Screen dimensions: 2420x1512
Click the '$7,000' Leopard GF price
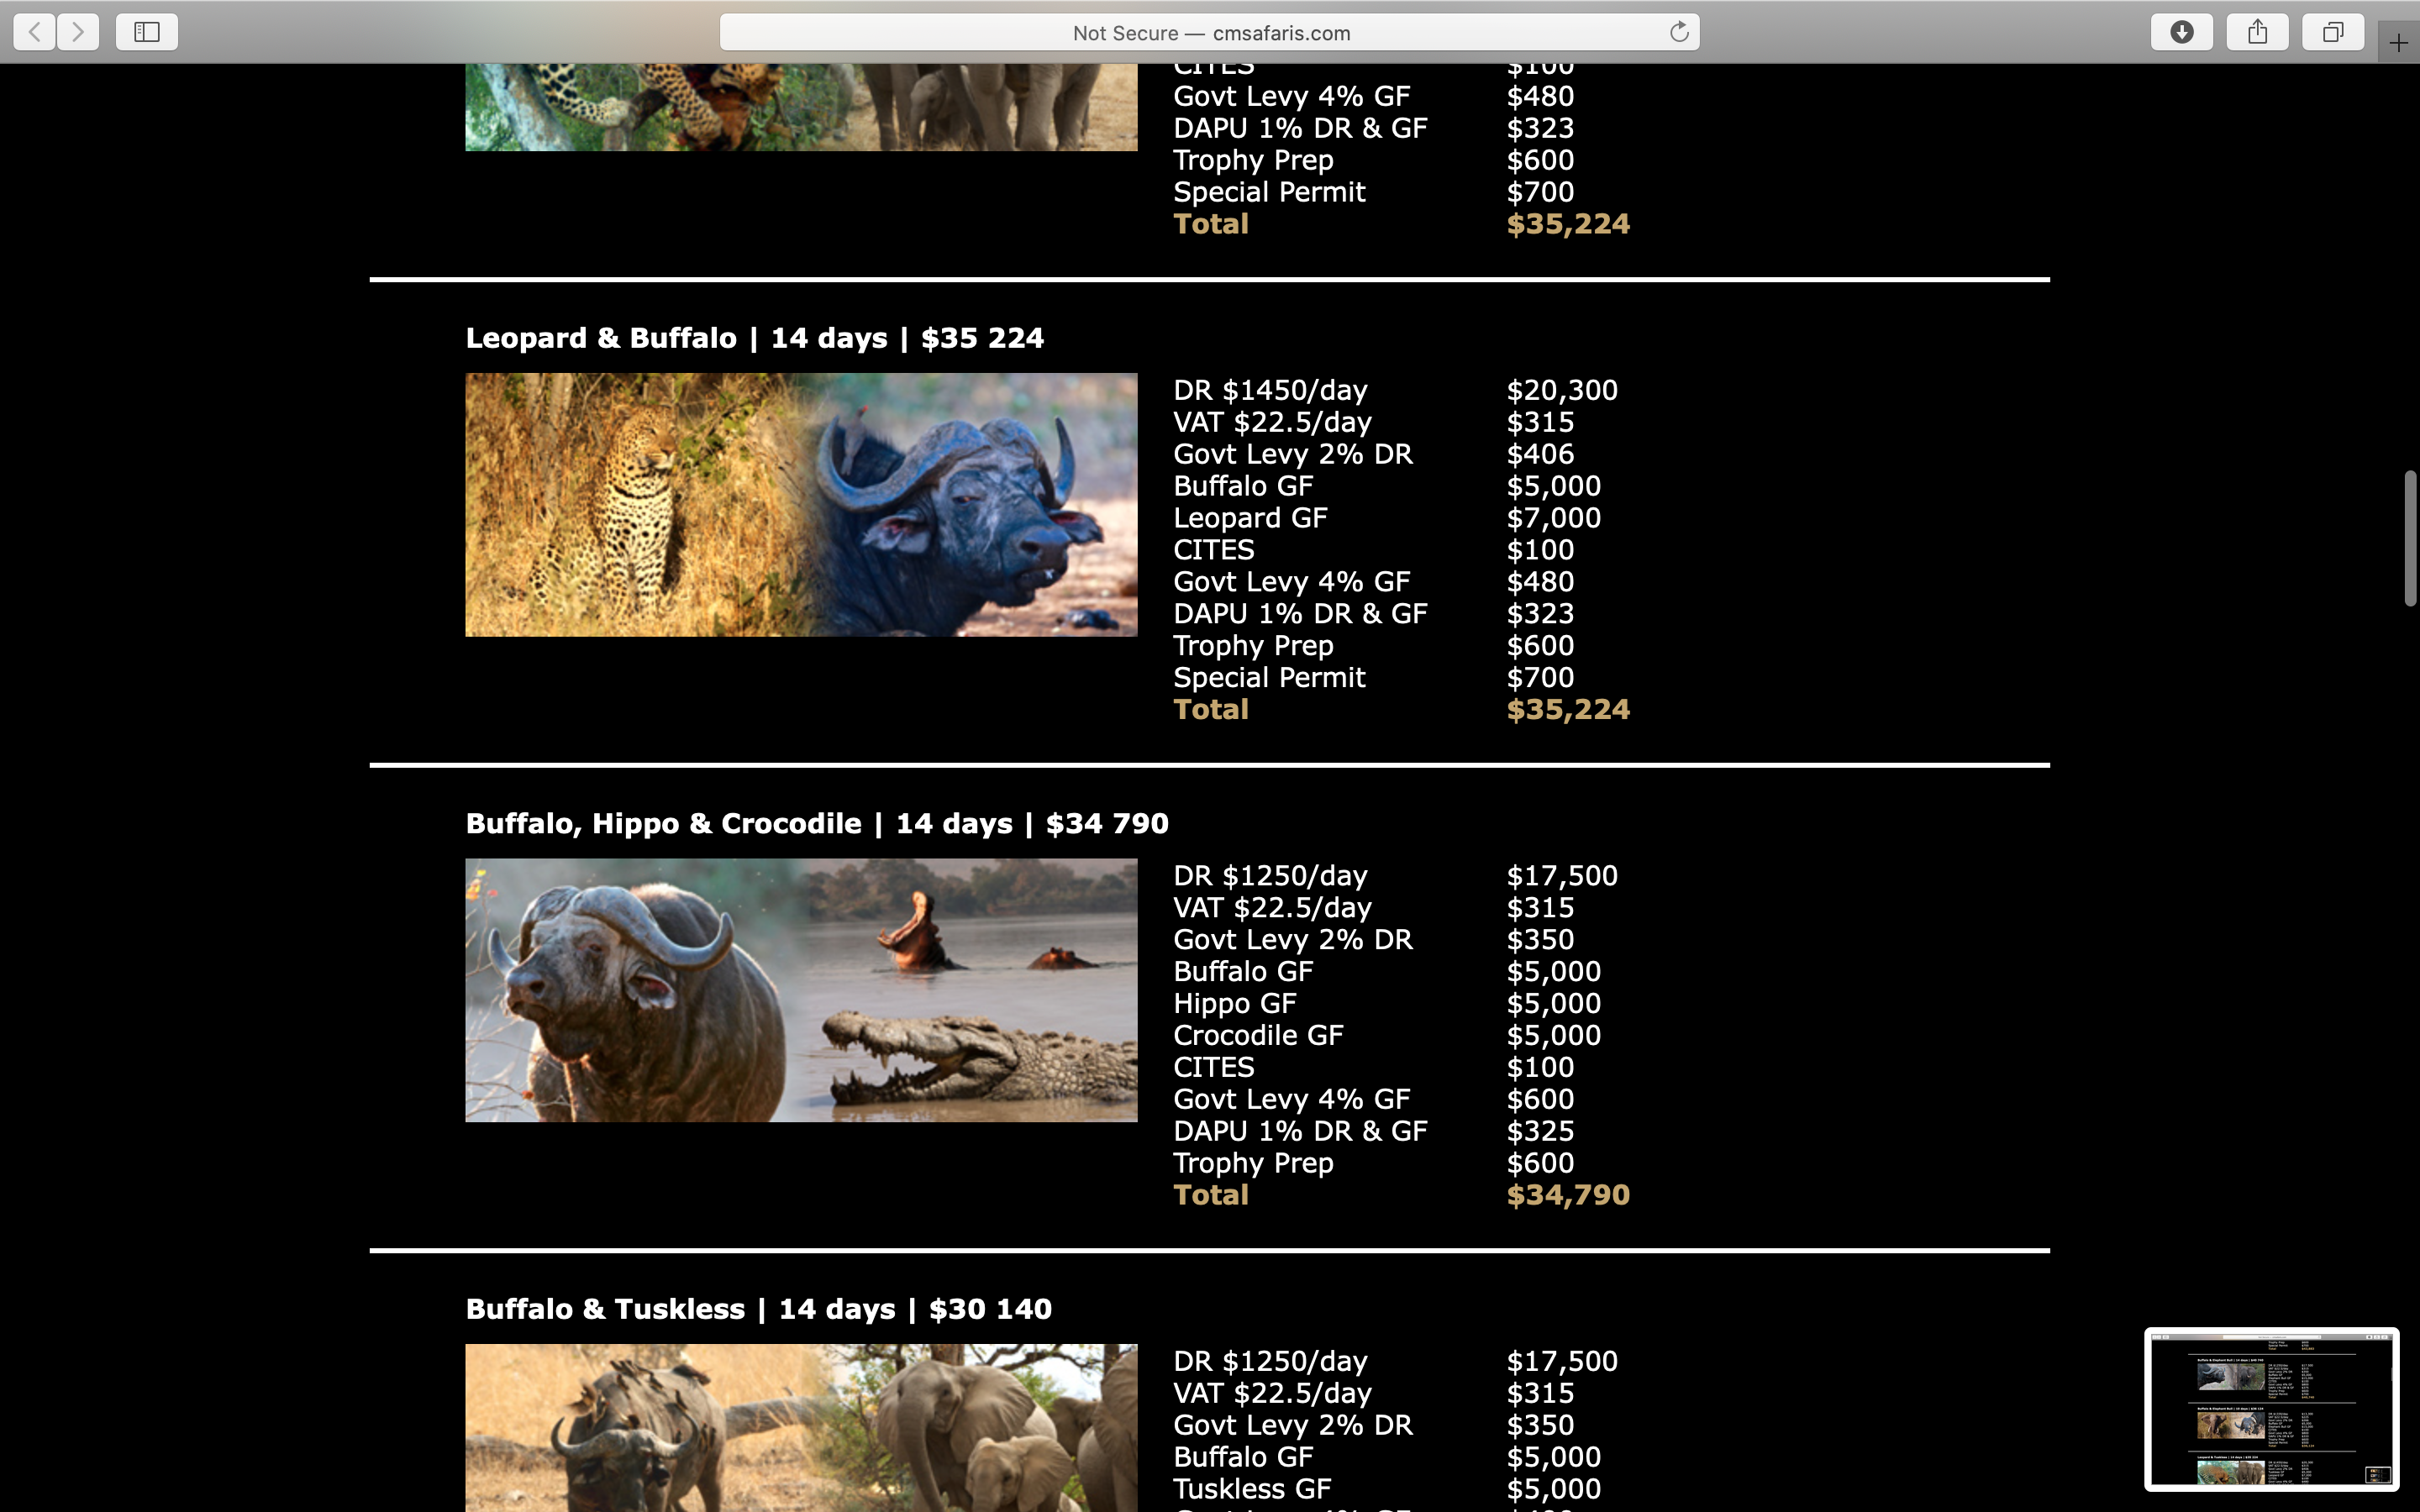[1554, 518]
